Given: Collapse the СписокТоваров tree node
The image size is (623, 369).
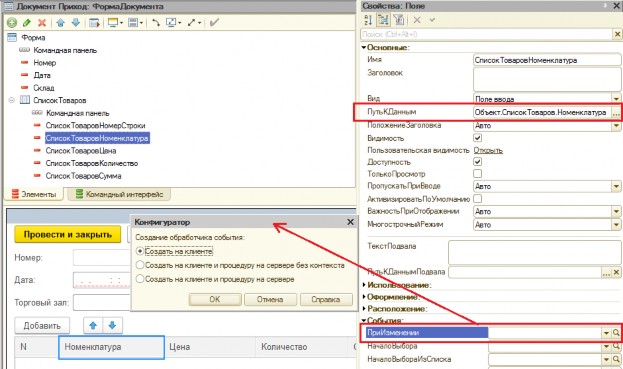Looking at the screenshot, I should pyautogui.click(x=12, y=100).
